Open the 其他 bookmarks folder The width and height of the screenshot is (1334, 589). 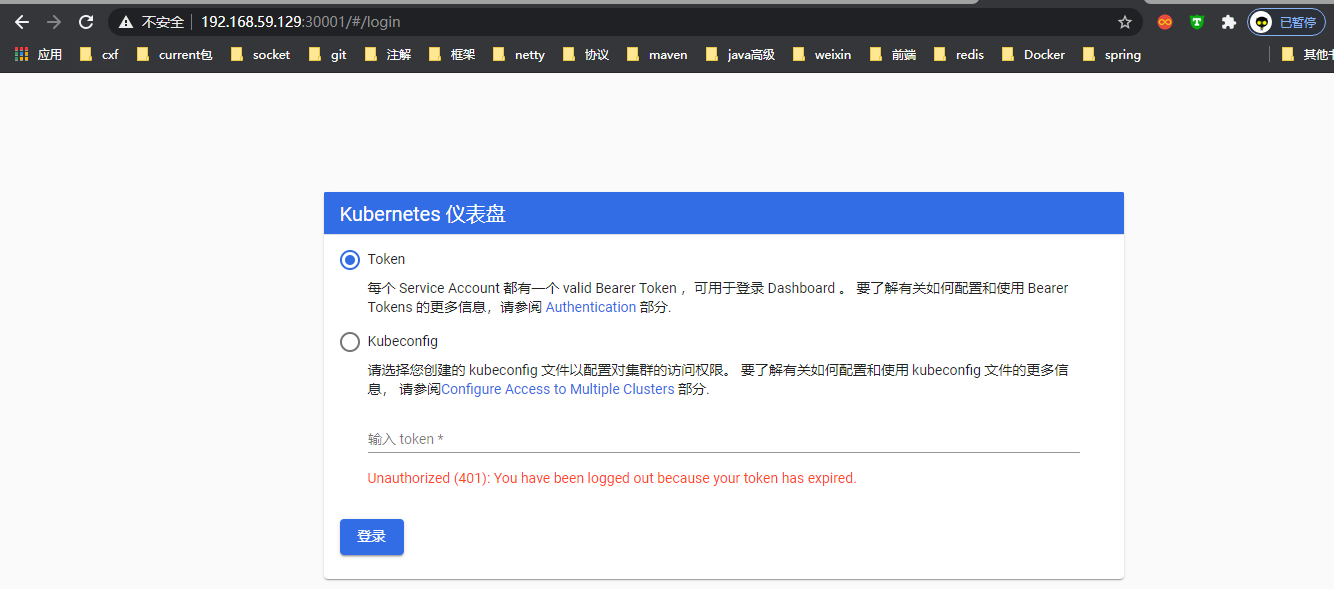coord(1307,55)
